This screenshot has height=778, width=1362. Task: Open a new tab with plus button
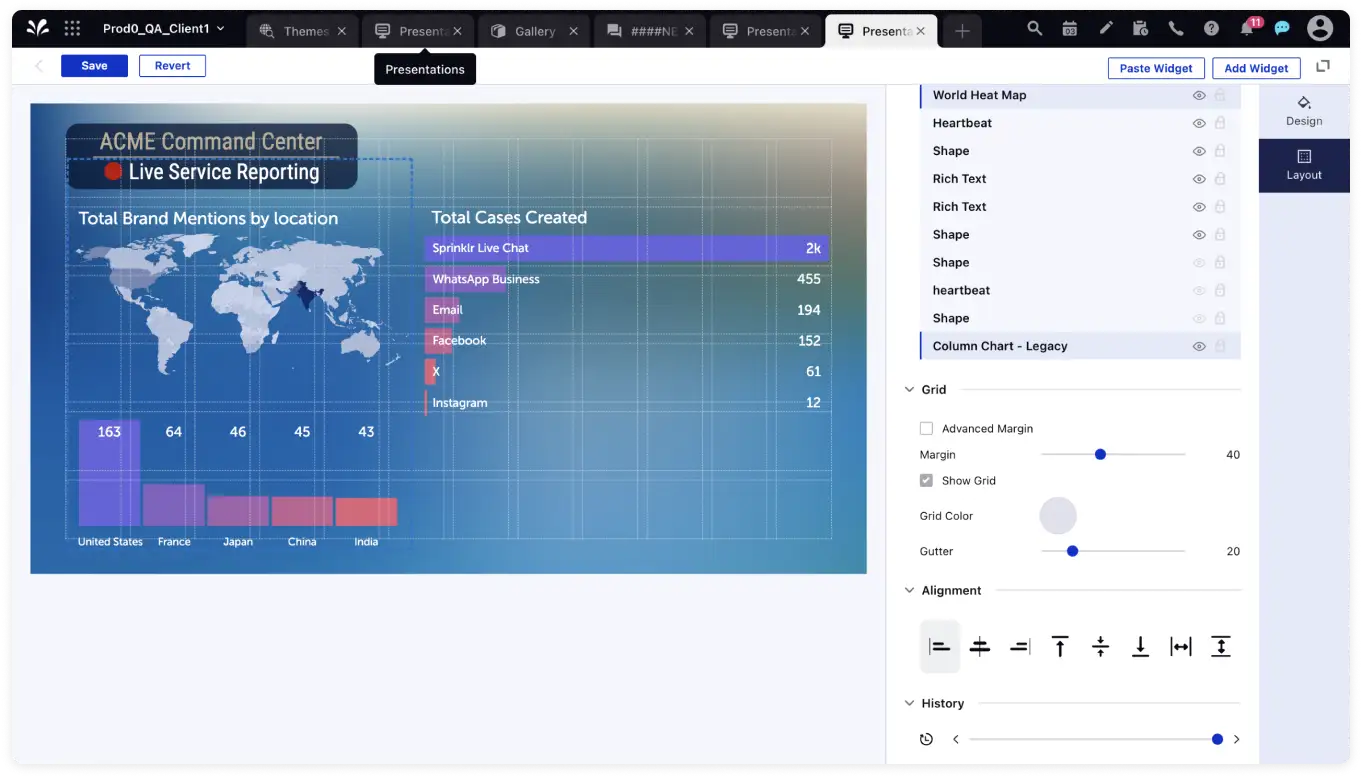[x=962, y=31]
